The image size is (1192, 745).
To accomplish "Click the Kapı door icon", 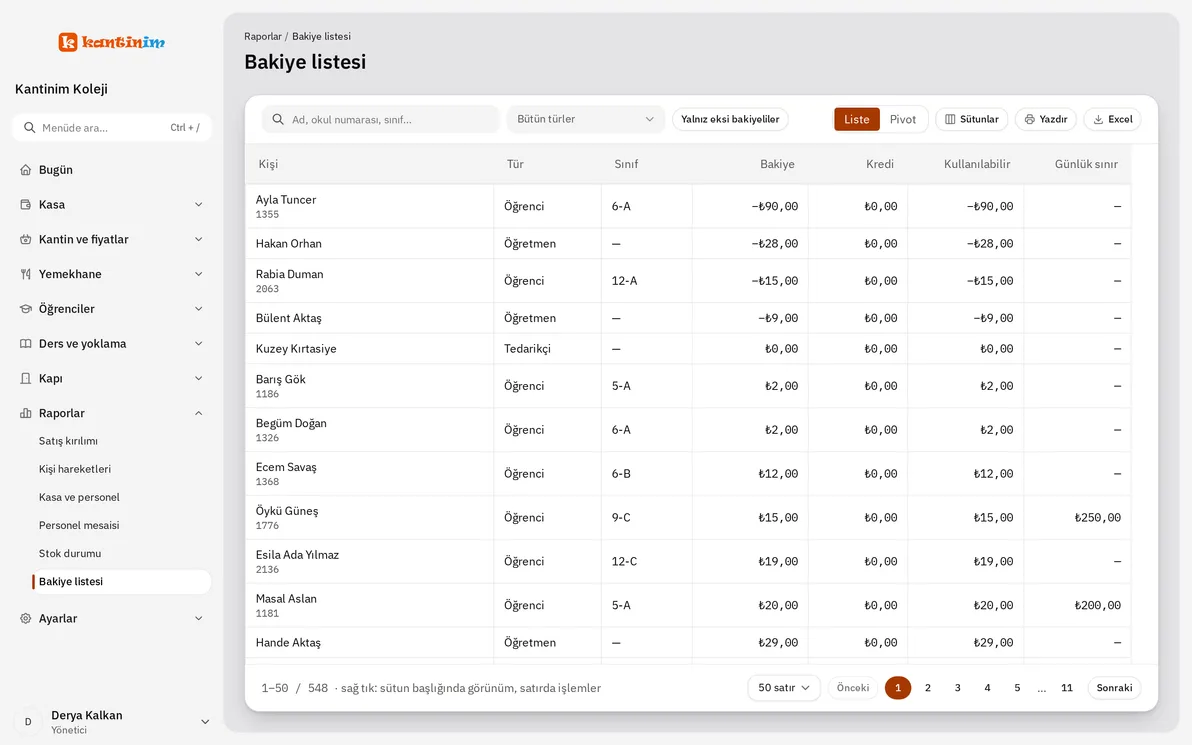I will coord(26,379).
